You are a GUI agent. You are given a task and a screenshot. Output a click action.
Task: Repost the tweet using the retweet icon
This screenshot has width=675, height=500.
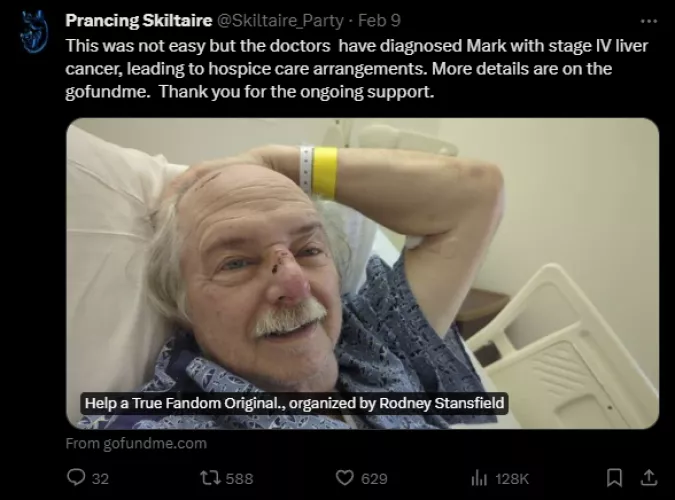point(209,478)
